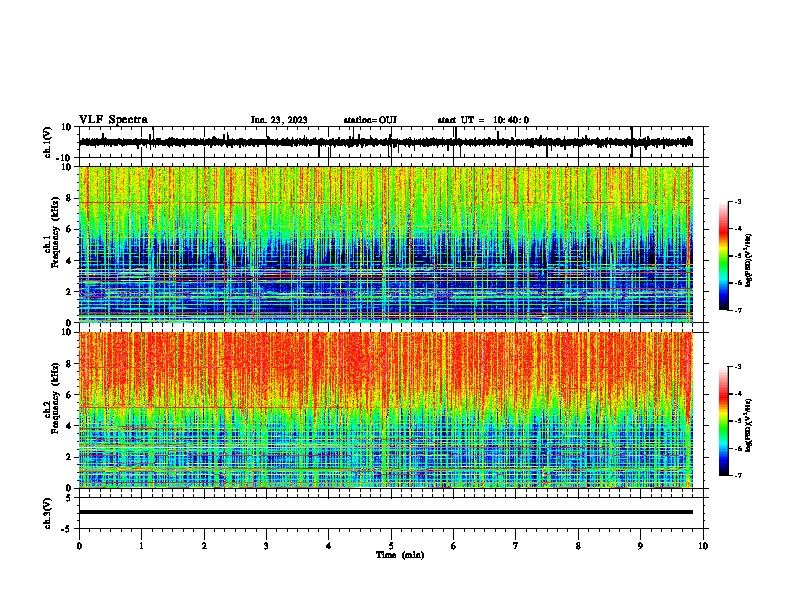Click the '1' tick on the time axis
This screenshot has width=792, height=612.
click(x=141, y=546)
